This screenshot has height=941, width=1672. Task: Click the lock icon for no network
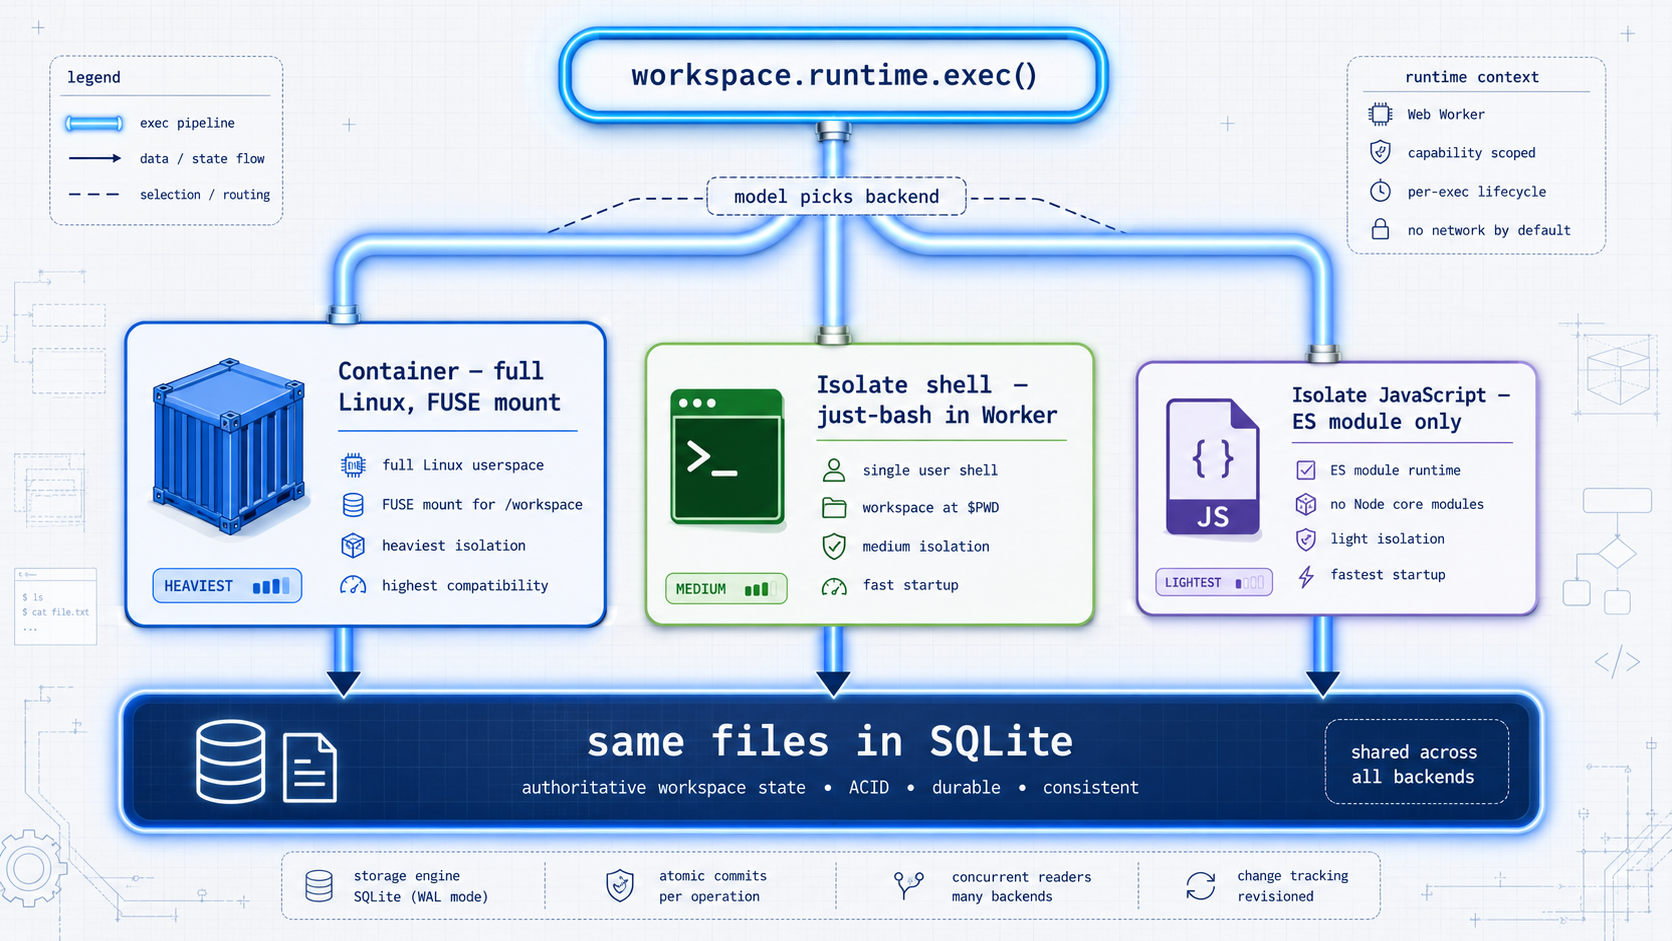1380,229
